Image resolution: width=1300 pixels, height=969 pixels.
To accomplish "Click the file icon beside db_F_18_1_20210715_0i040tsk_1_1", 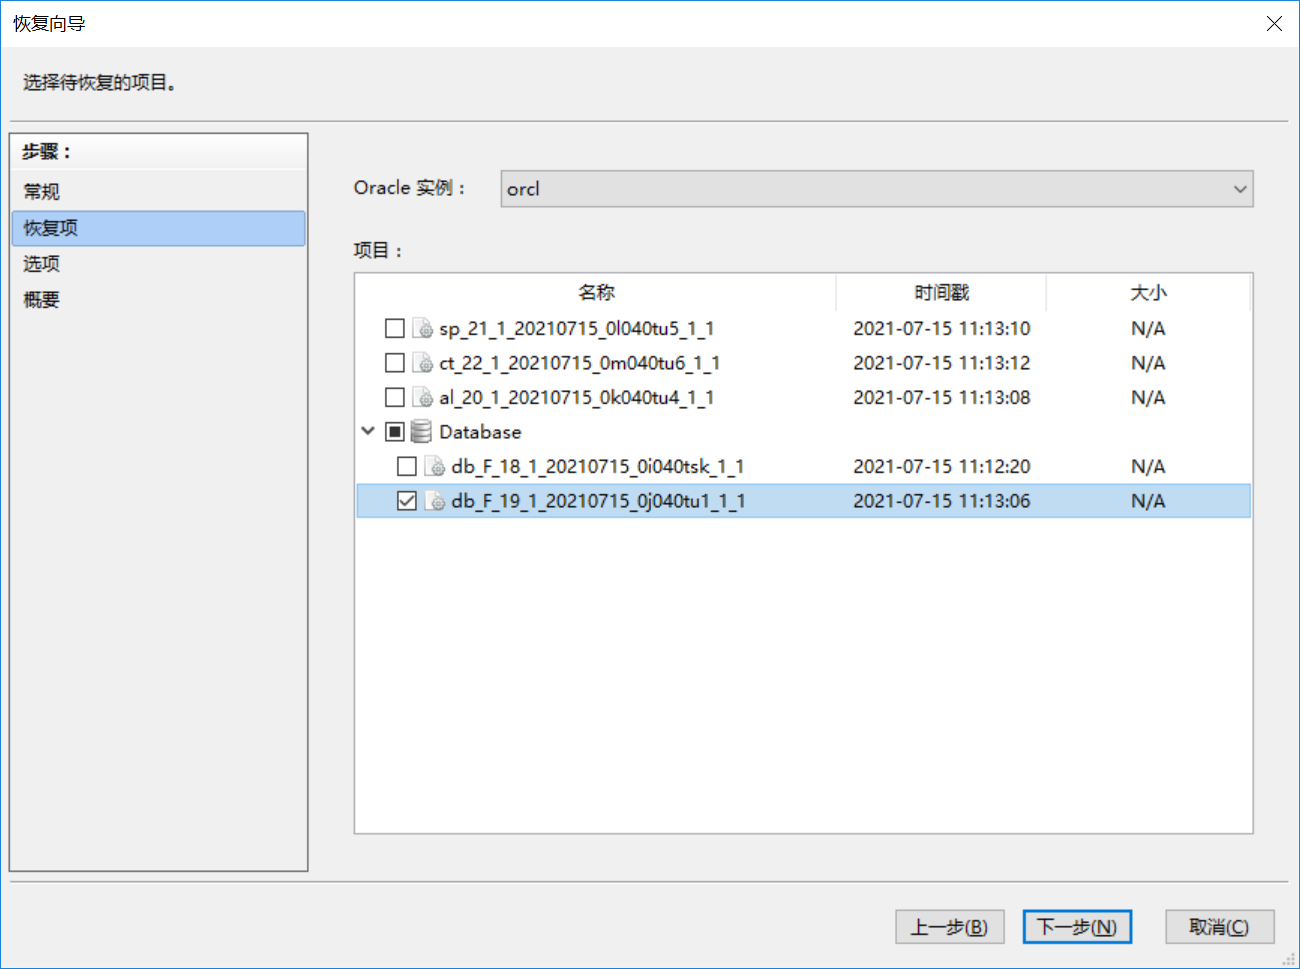I will pos(435,467).
